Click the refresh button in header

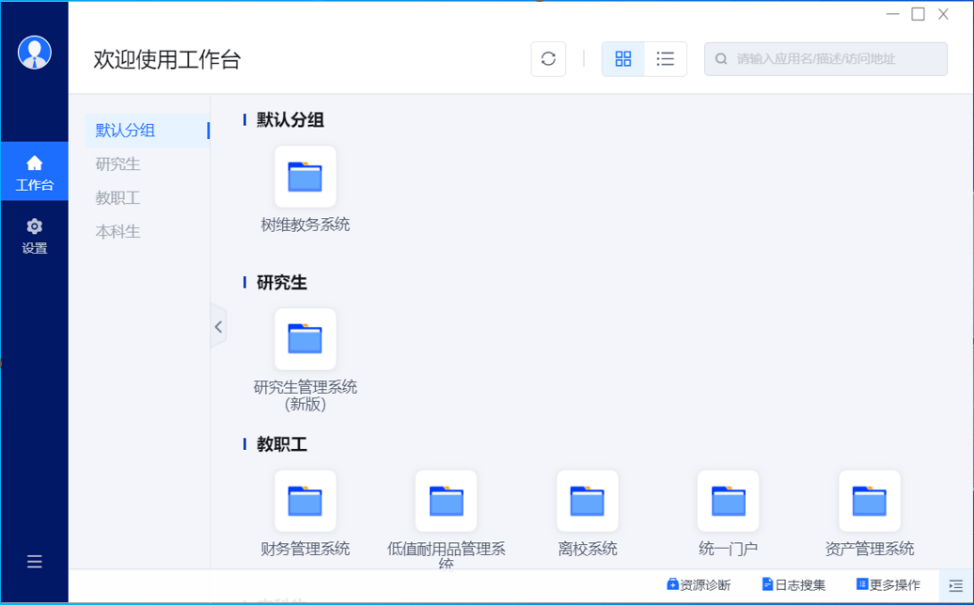548,59
